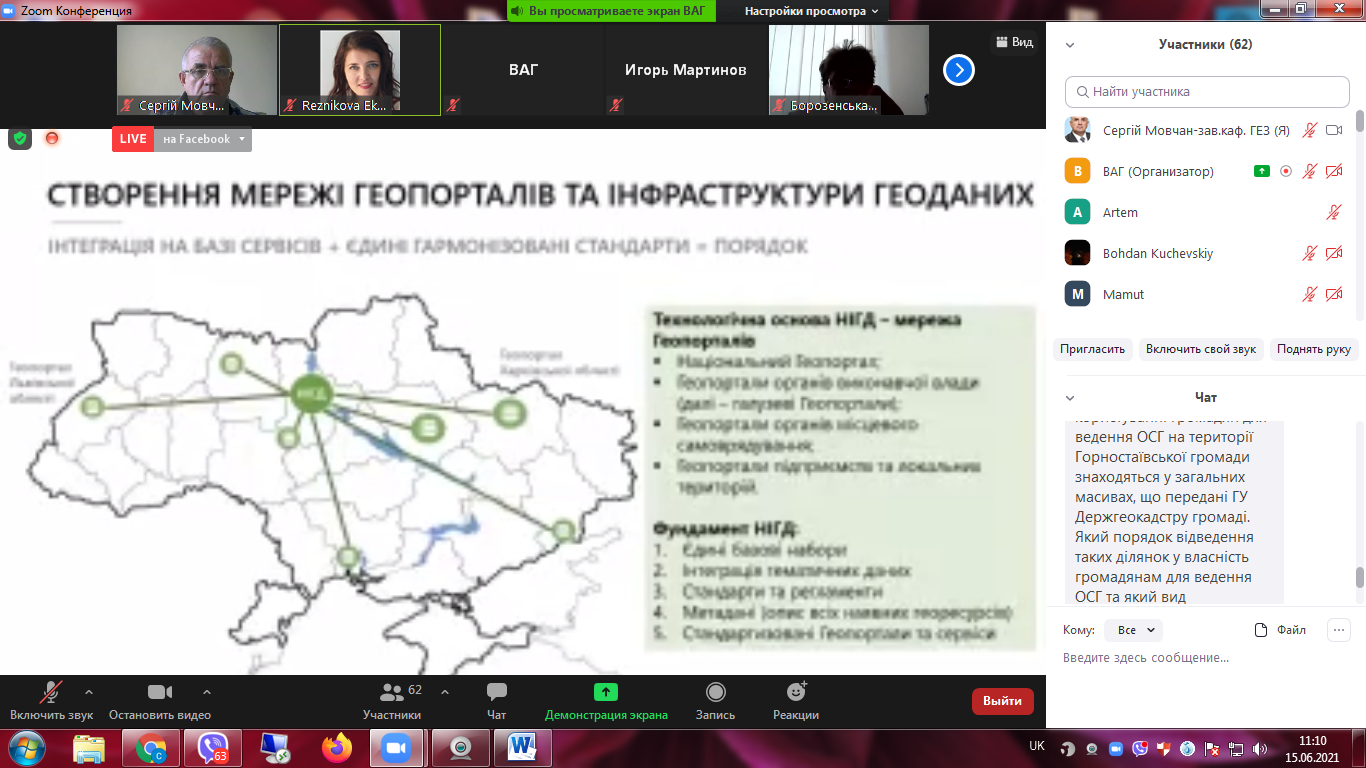
Task: Click the Record (Запись) icon
Action: coord(716,692)
